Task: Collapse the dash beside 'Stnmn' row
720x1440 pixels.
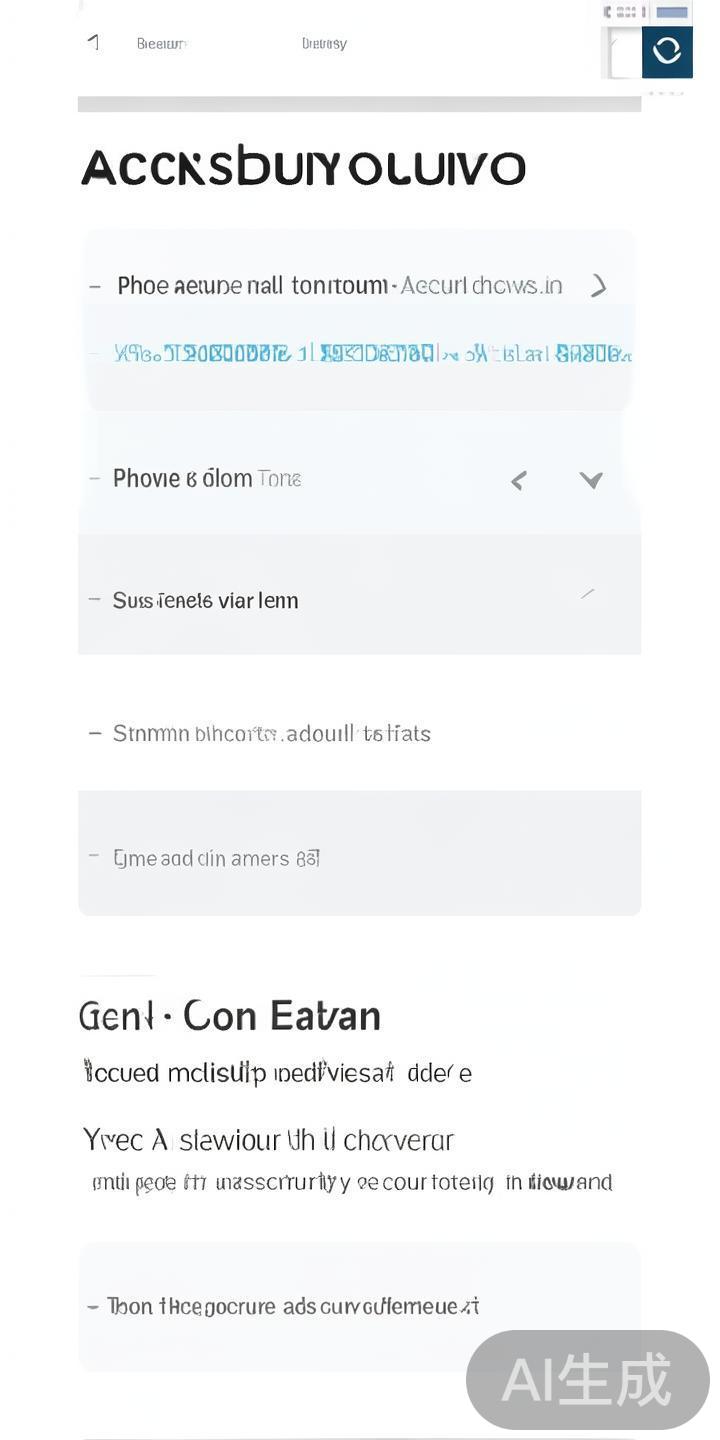Action: coord(95,733)
